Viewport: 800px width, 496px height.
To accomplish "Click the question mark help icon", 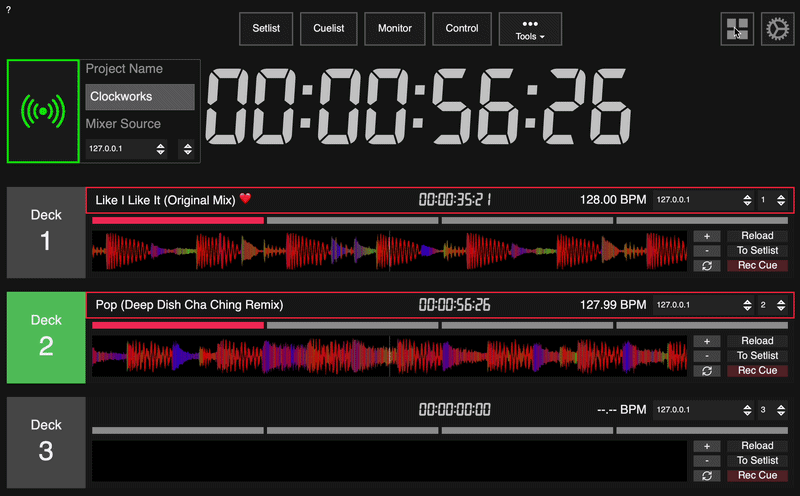I will [x=8, y=10].
